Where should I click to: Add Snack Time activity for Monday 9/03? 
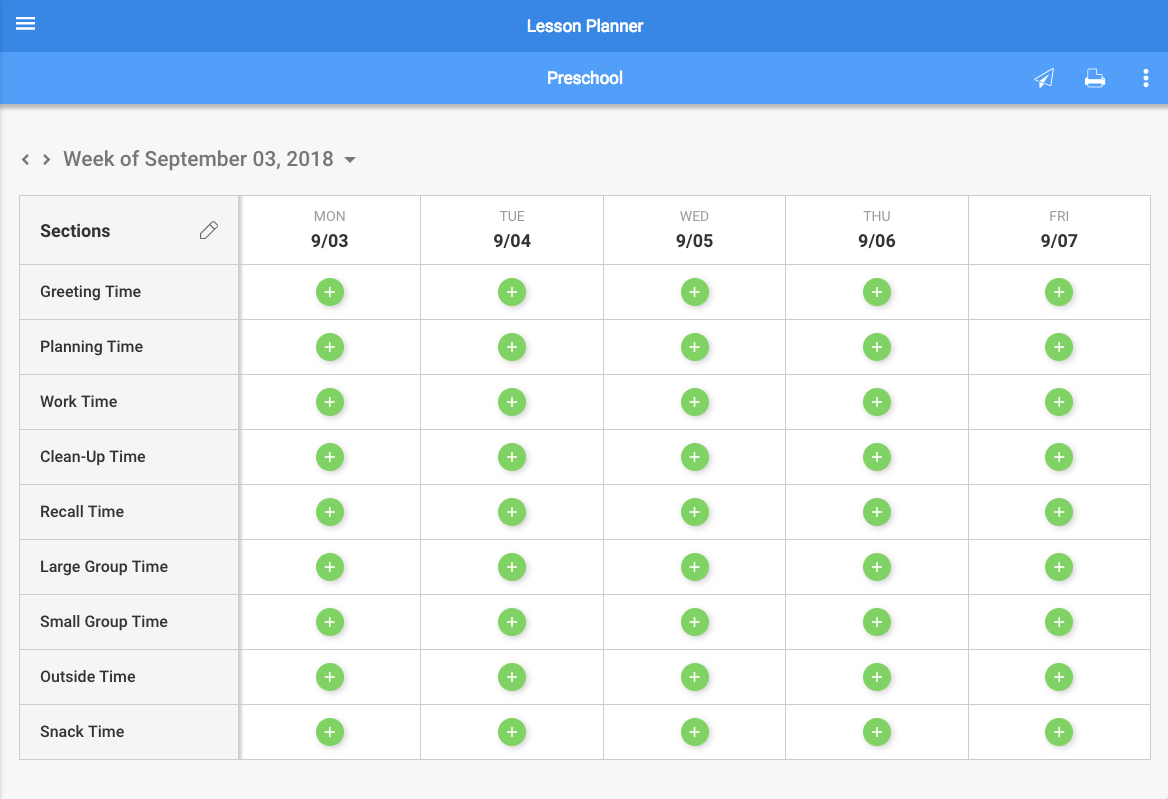330,732
